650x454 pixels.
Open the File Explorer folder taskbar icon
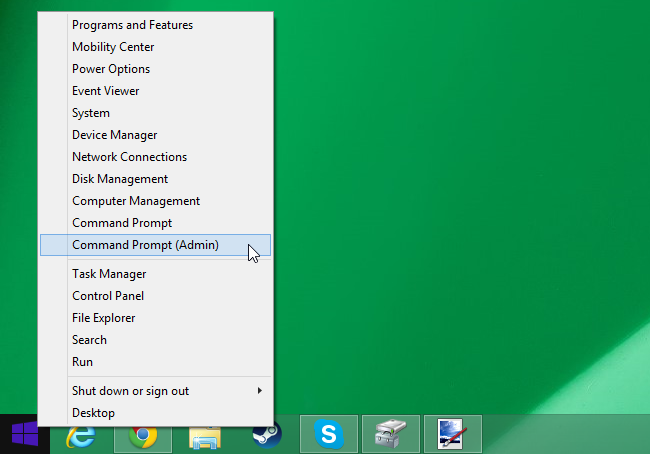[x=205, y=437]
